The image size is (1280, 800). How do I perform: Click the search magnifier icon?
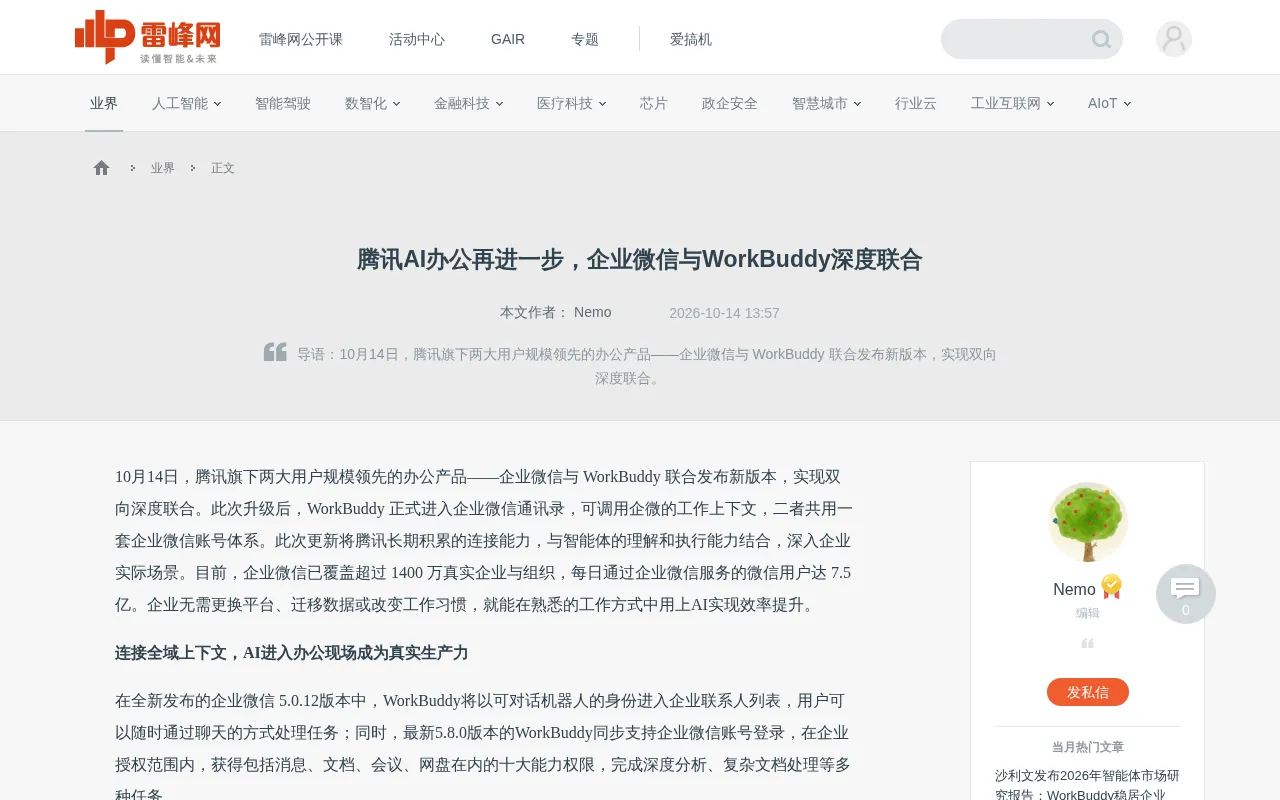point(1101,39)
